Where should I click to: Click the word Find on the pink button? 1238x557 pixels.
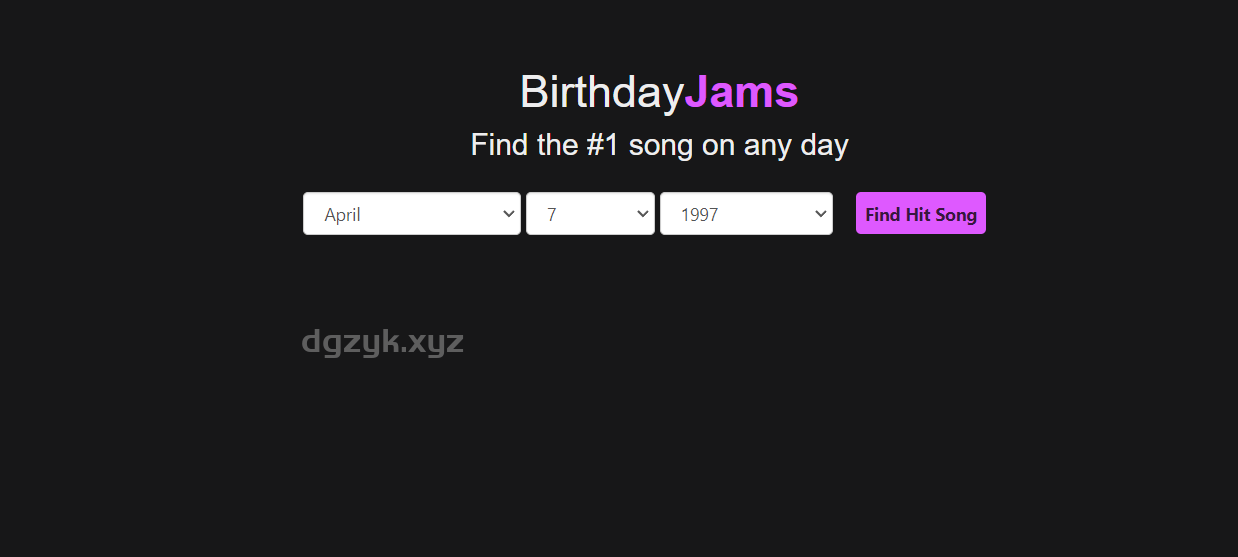[x=883, y=214]
